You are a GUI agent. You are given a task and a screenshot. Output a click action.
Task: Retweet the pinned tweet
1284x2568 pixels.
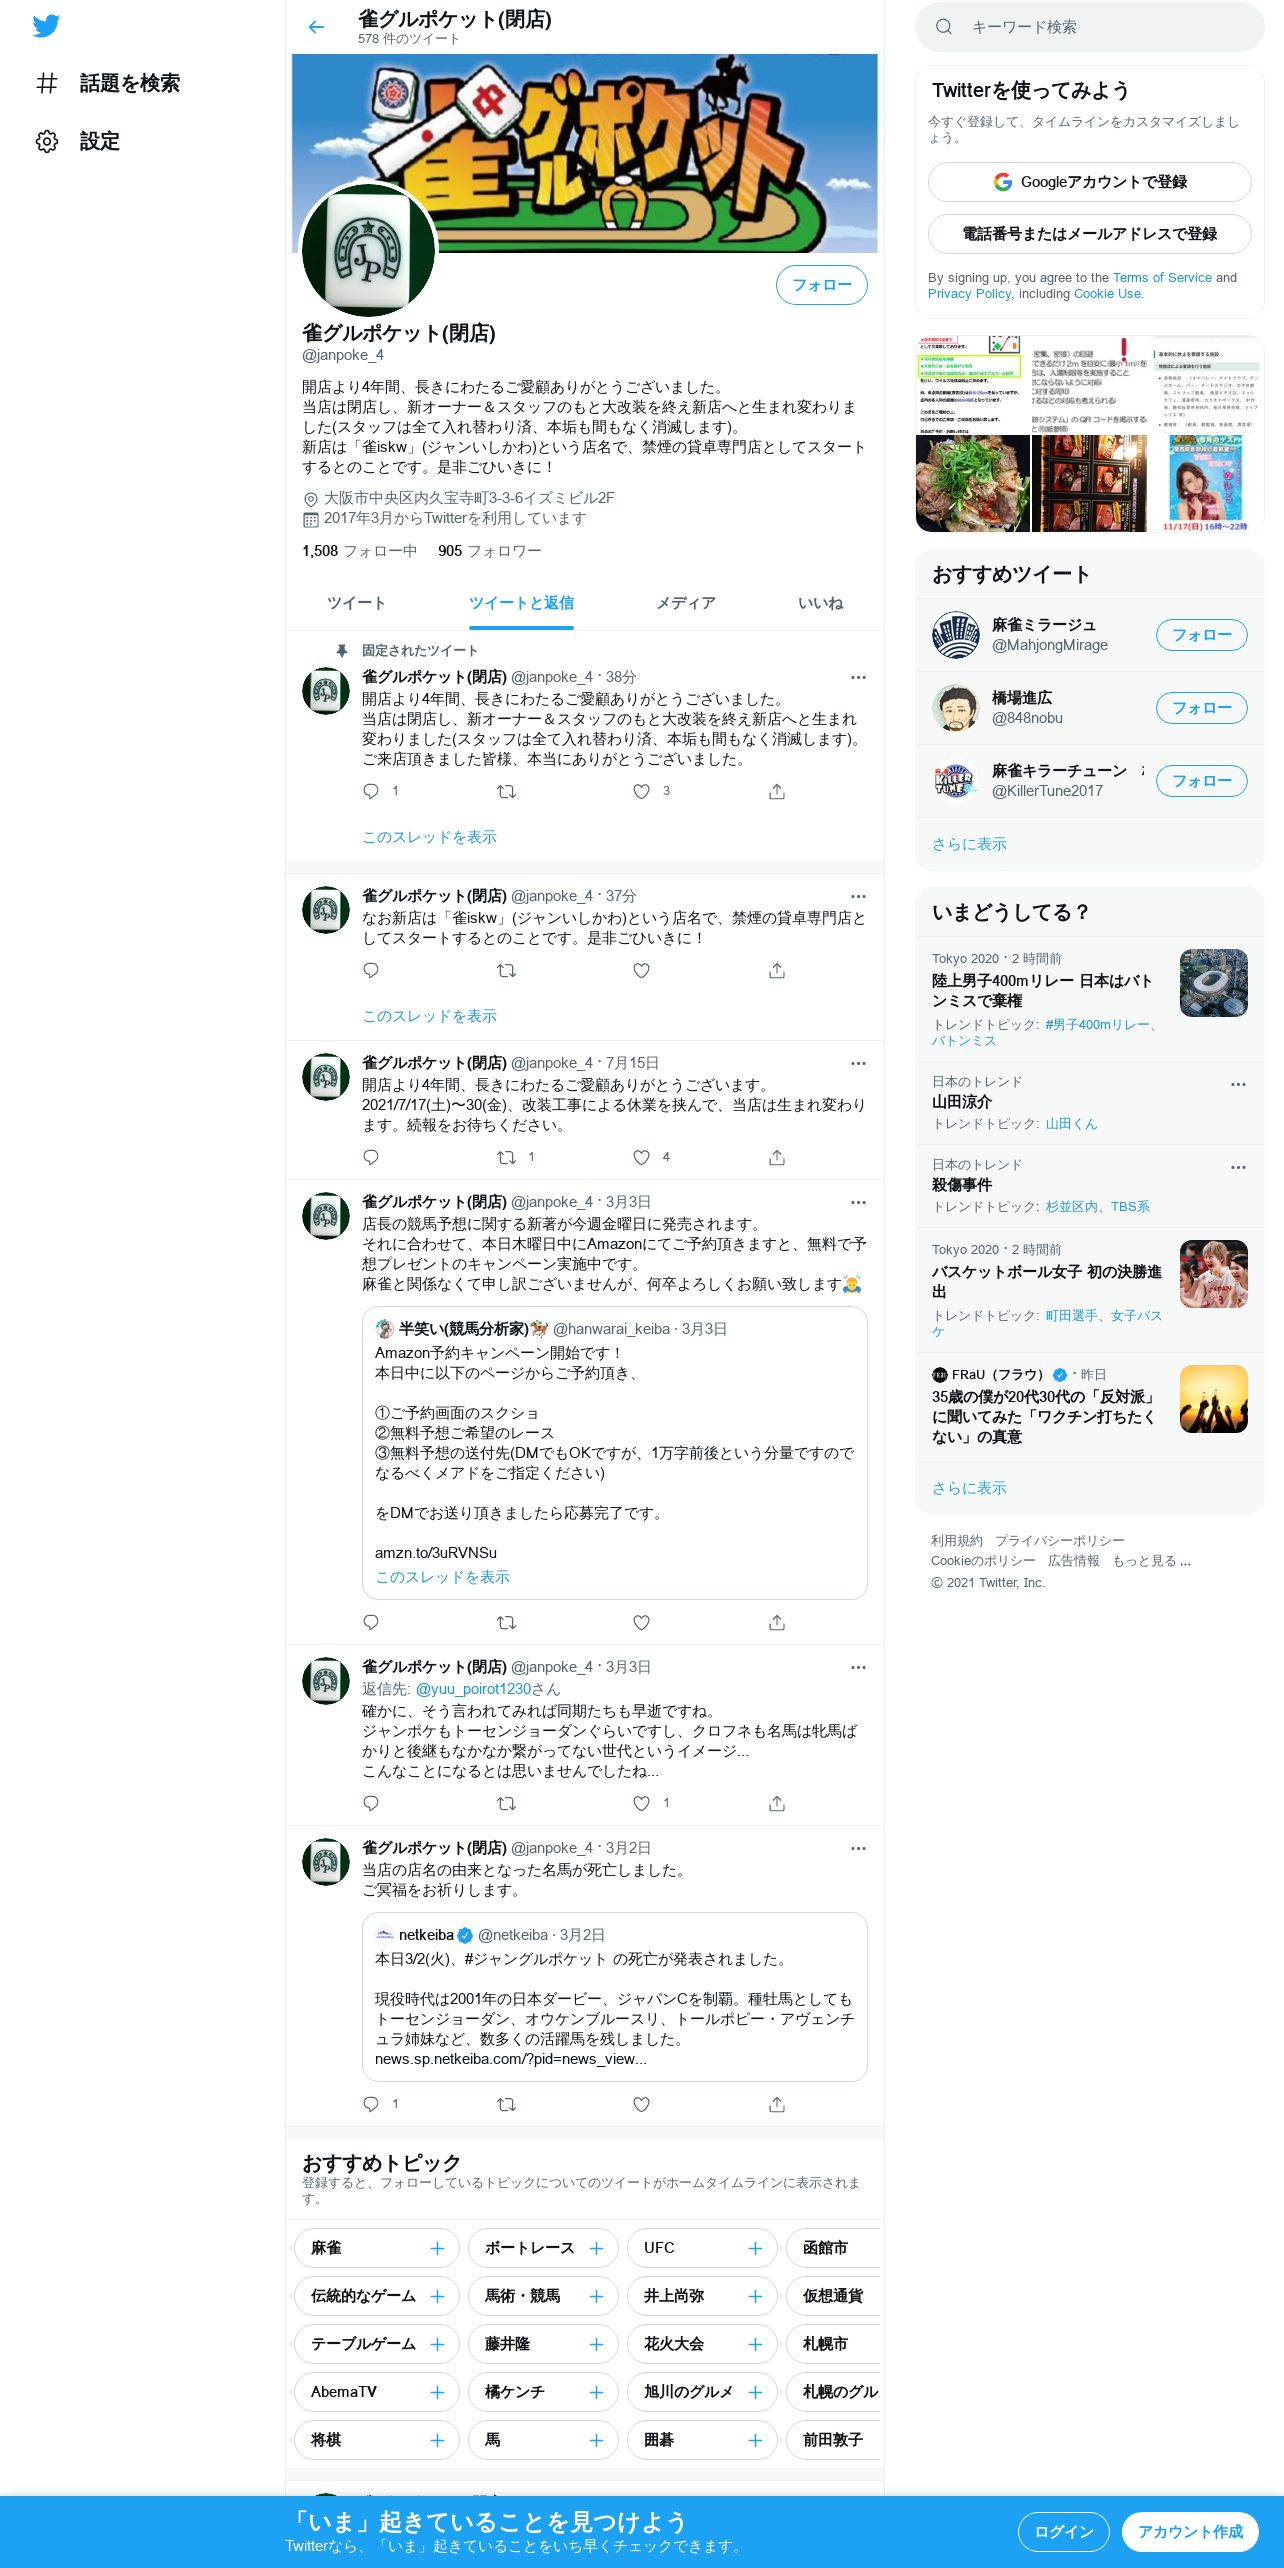click(x=506, y=791)
